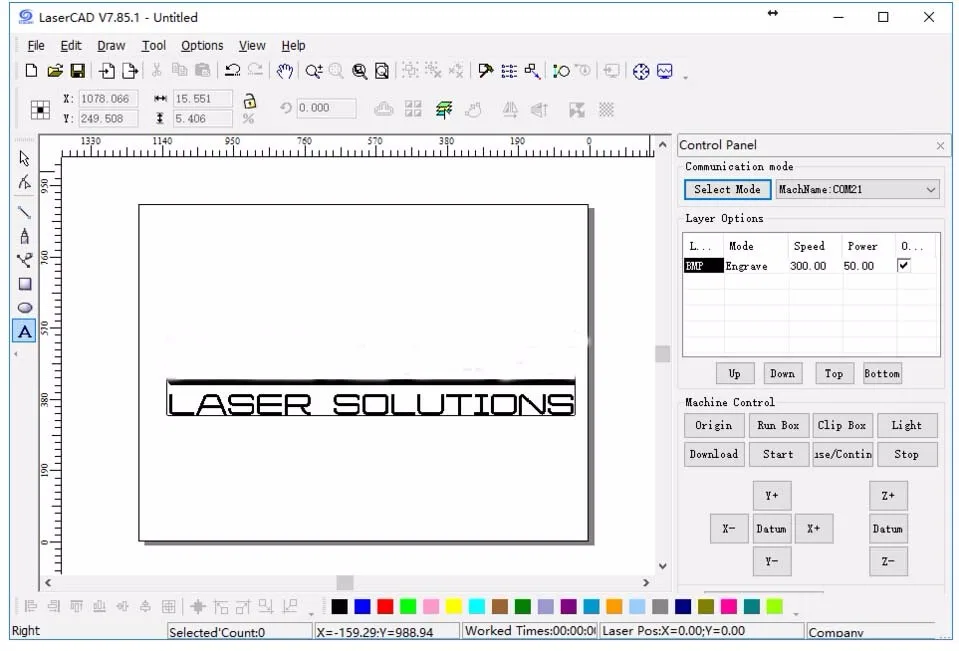Select the Pen drawing tool

(x=23, y=235)
